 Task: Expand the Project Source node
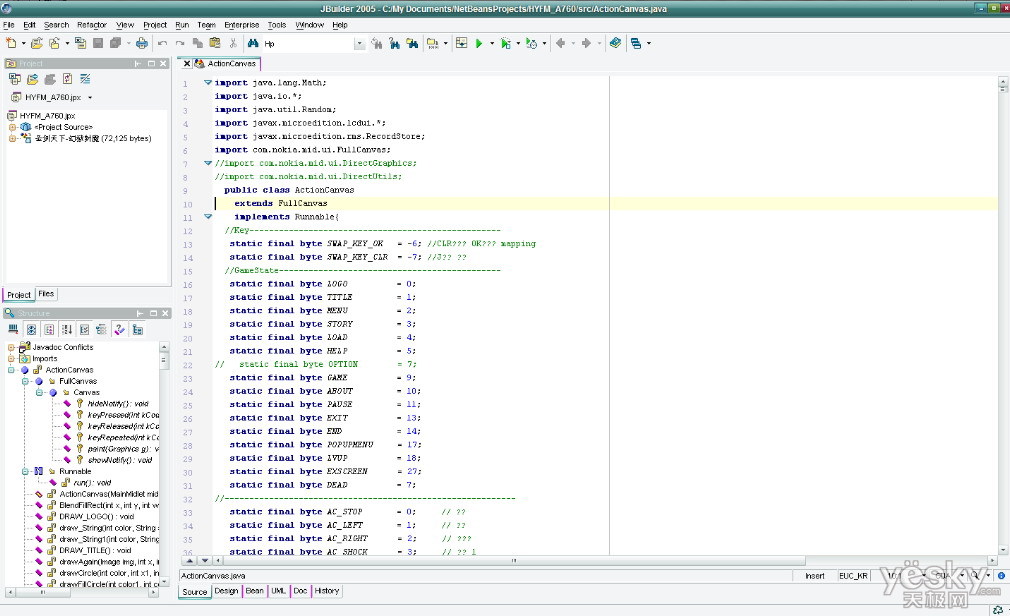point(12,128)
